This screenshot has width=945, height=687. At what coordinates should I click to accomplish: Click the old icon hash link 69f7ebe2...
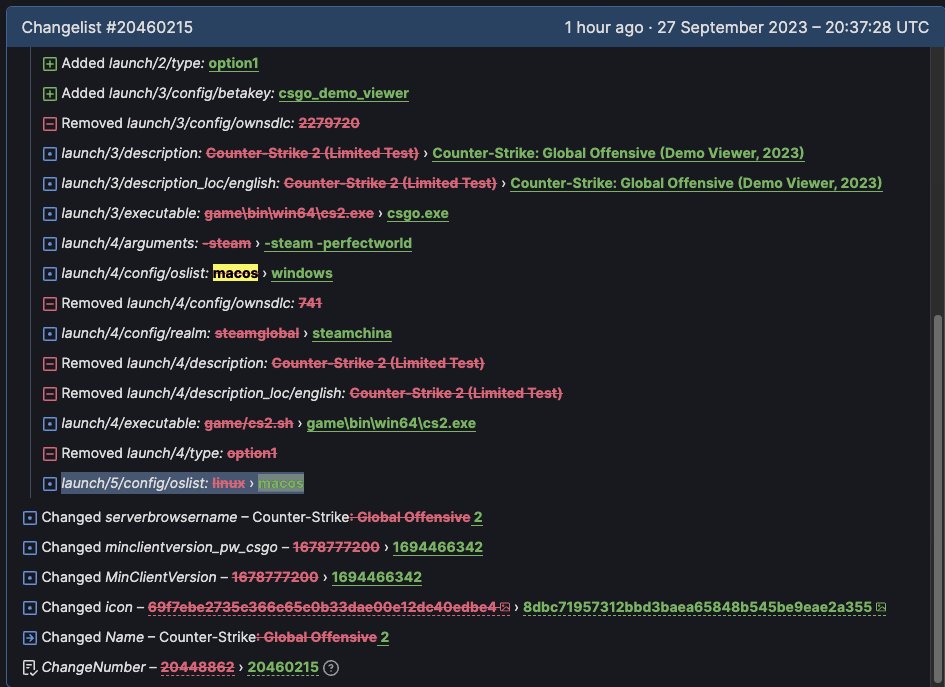322,607
